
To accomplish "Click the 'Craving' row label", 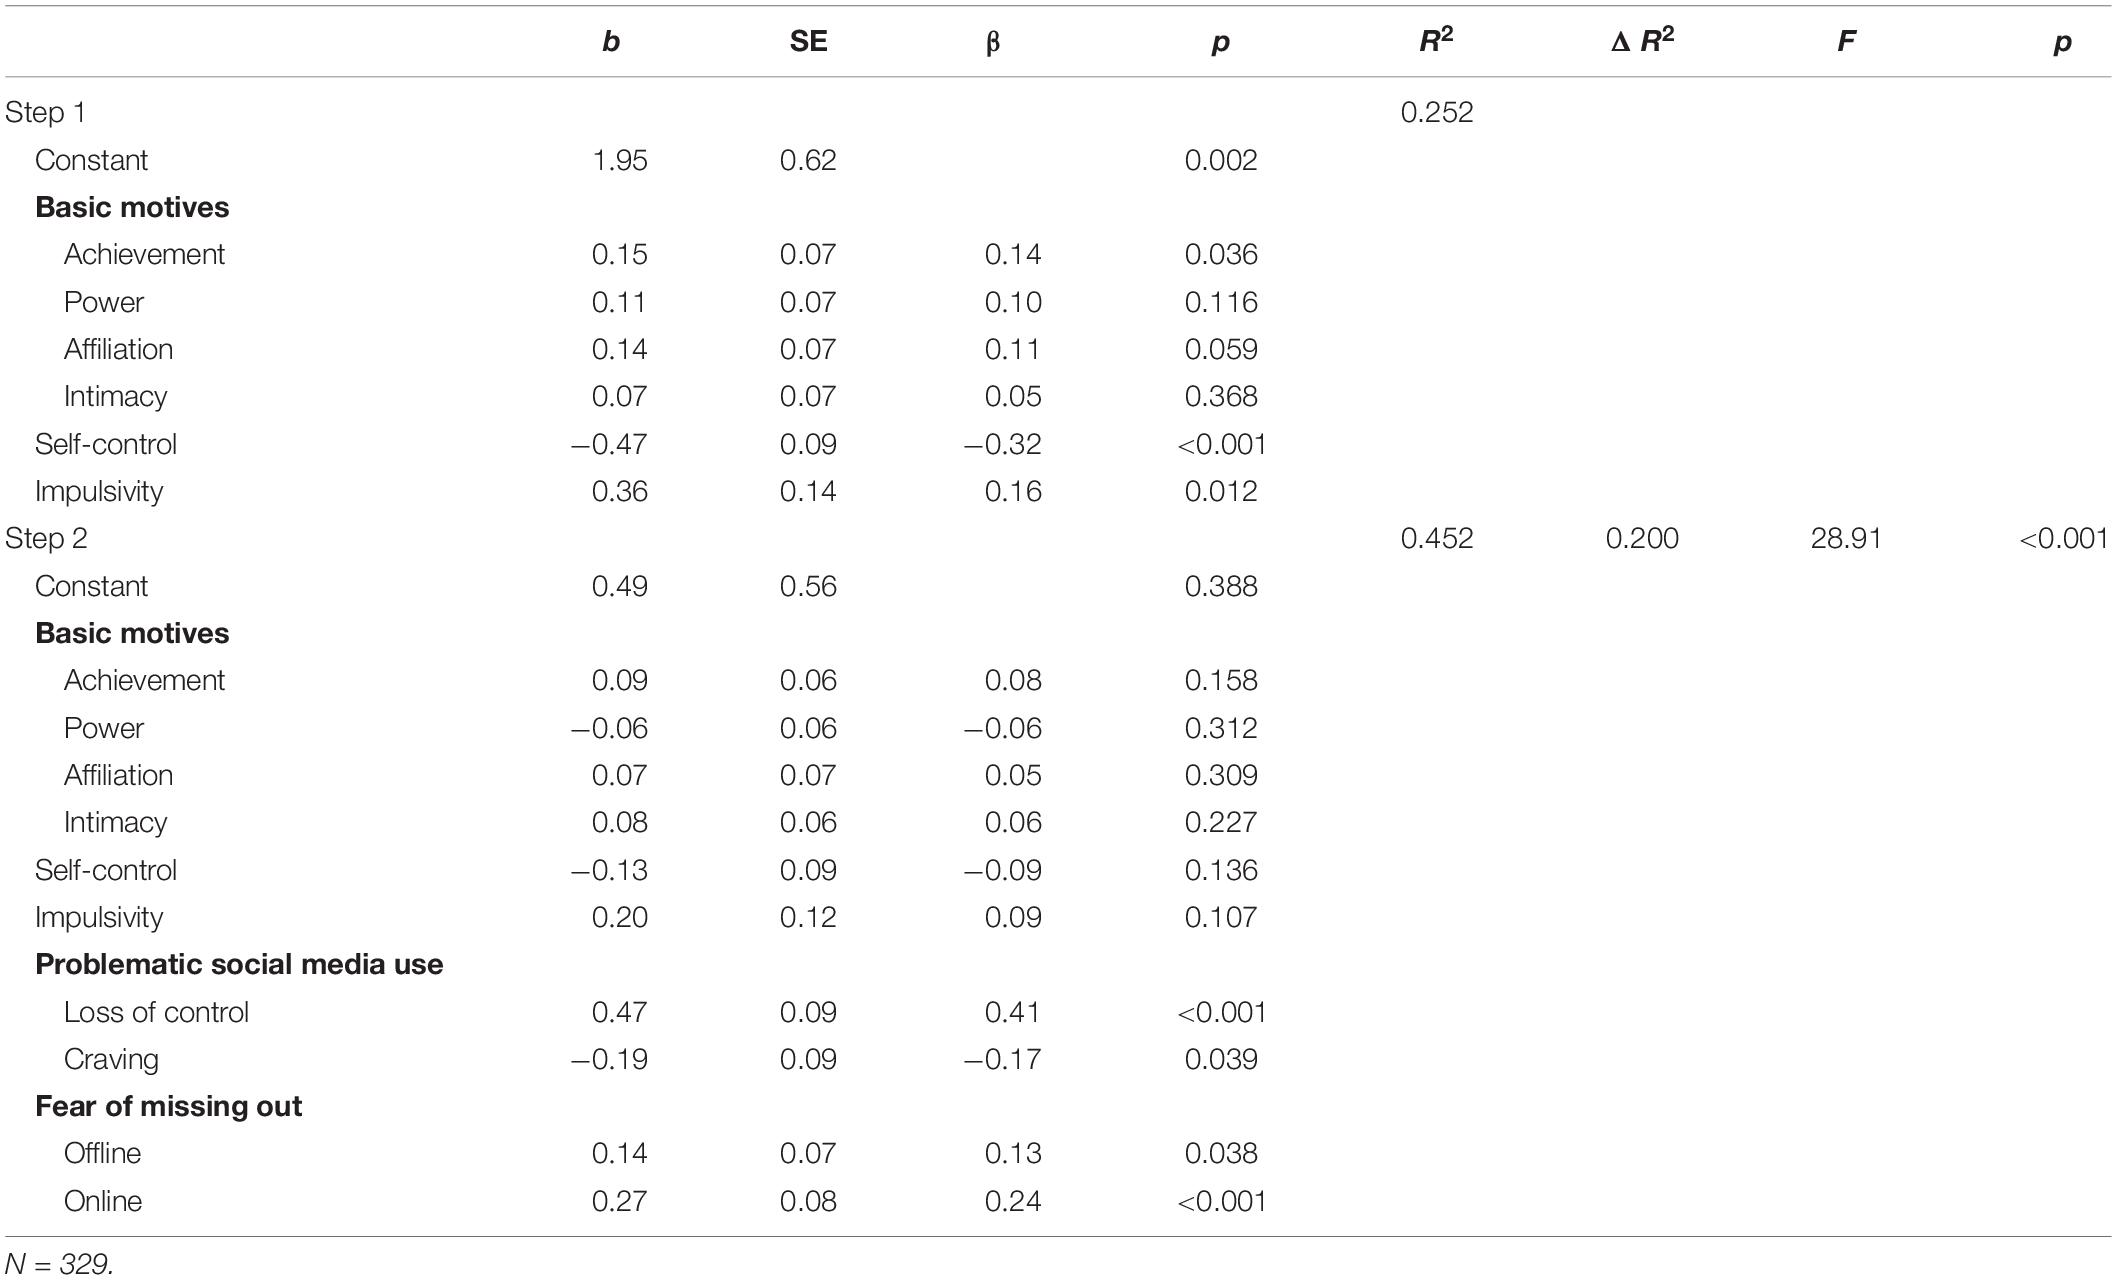I will (x=111, y=1059).
